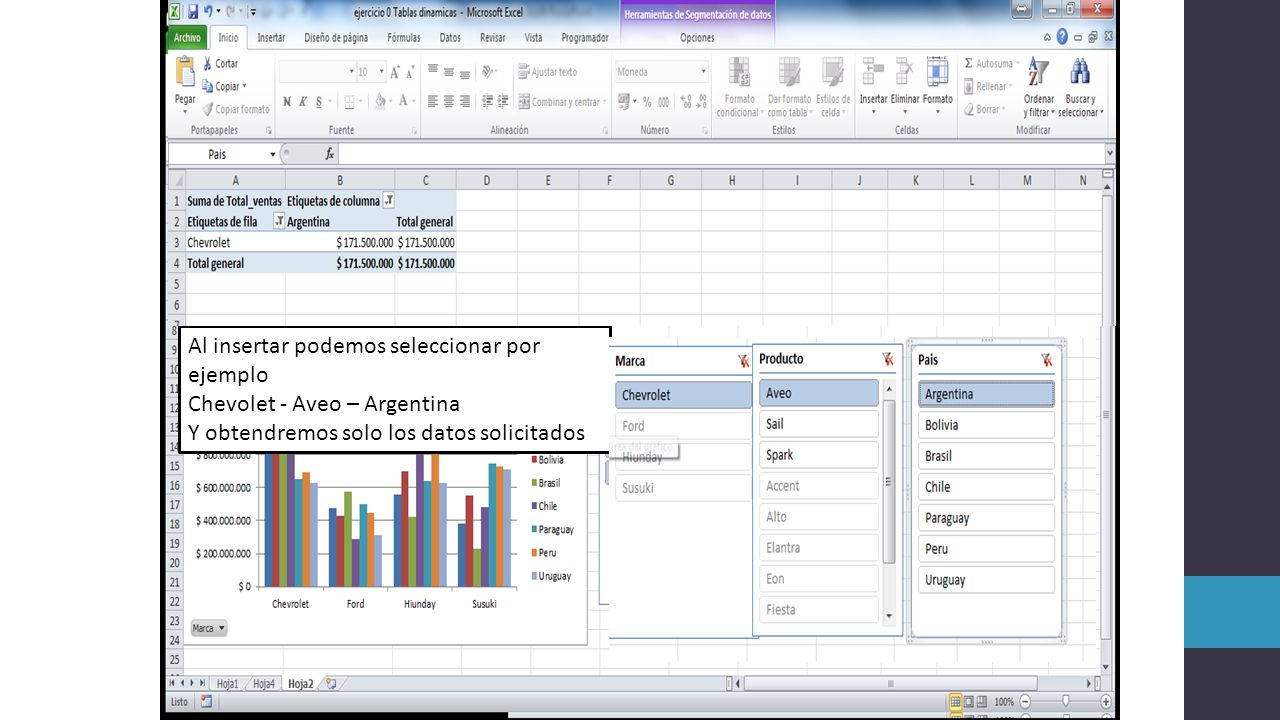Switch to the Hoja4 sheet tab
Image resolution: width=1280 pixels, height=720 pixels.
[263, 684]
